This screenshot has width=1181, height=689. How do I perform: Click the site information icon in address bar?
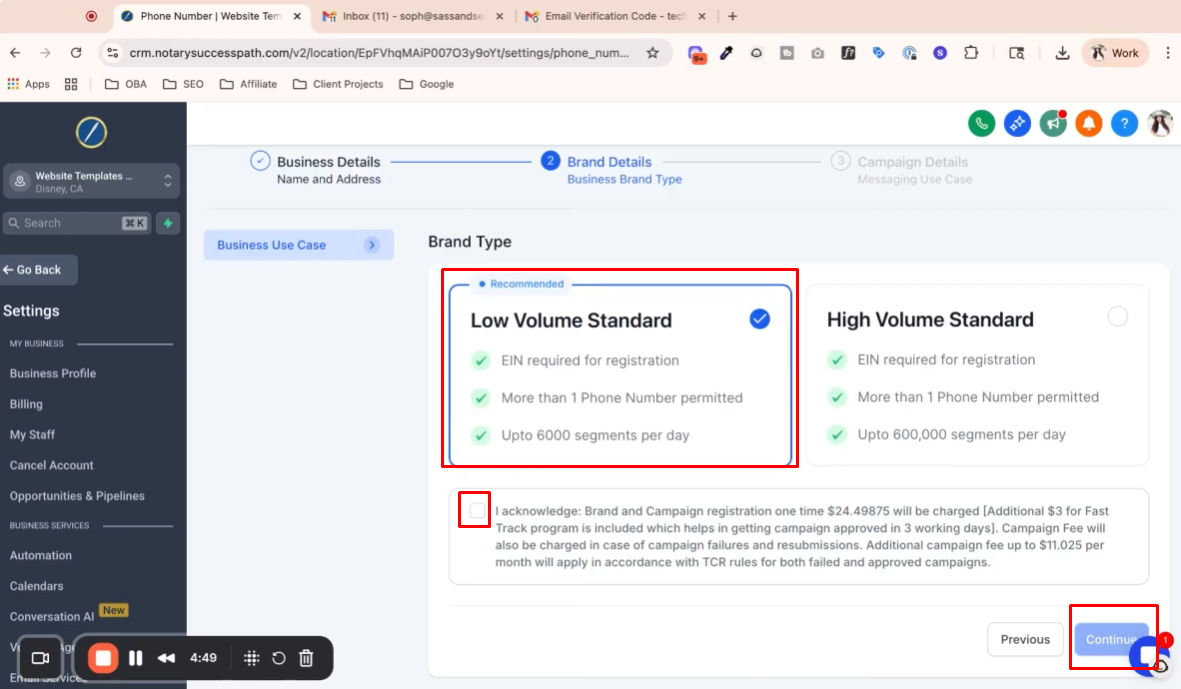click(x=113, y=53)
